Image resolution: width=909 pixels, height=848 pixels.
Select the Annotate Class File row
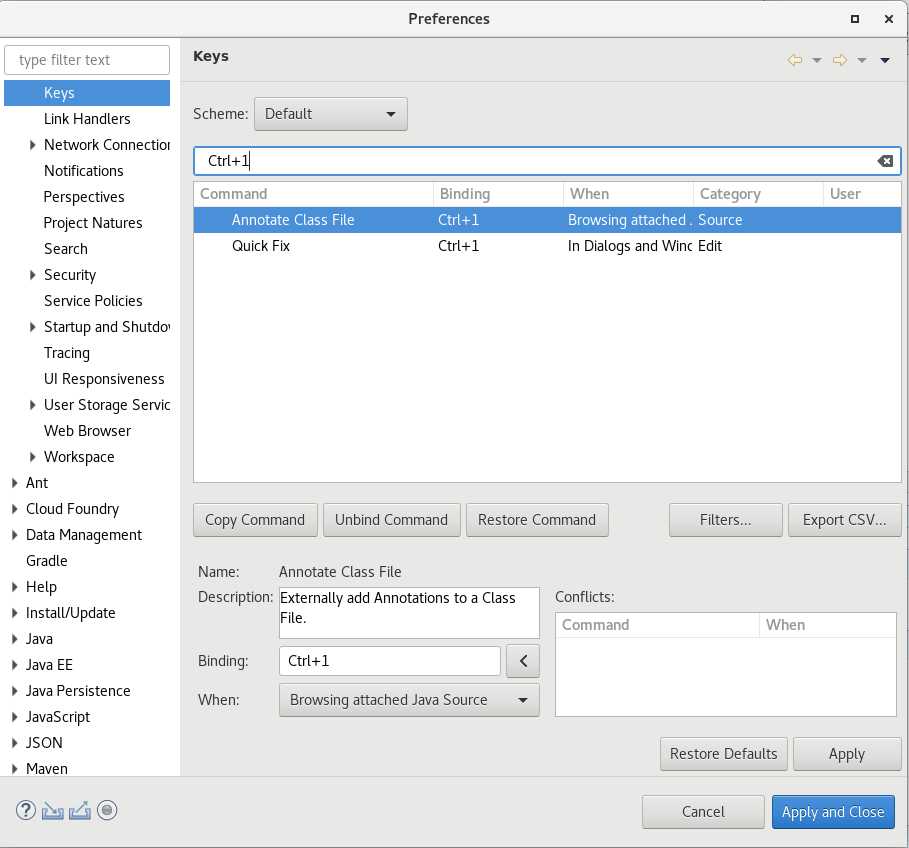point(547,220)
